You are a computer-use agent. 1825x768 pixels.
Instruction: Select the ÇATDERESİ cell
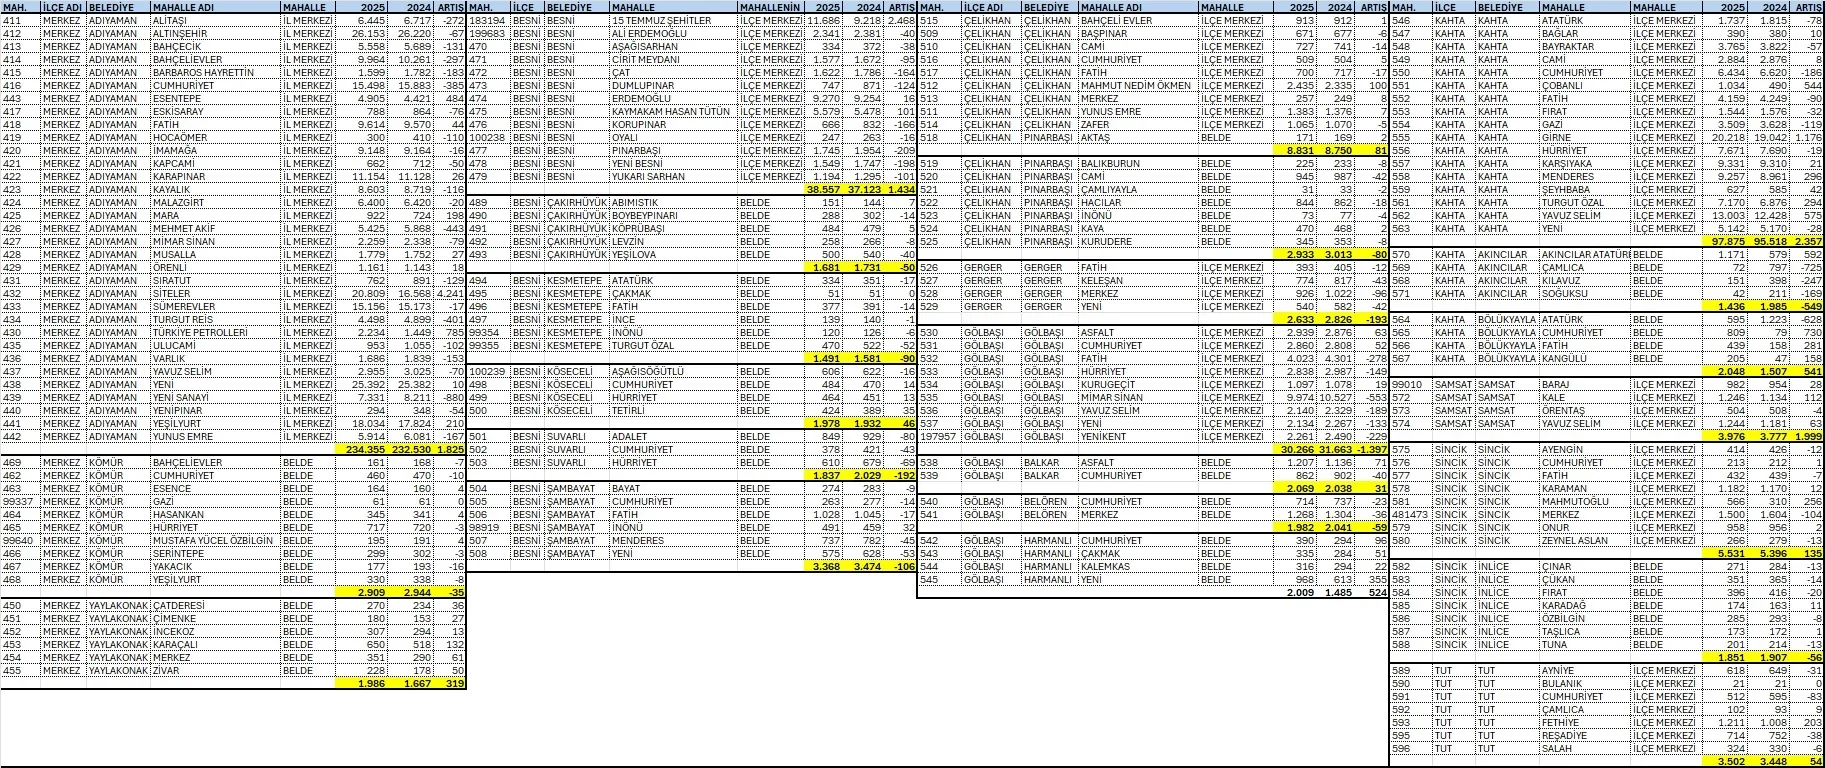179,605
